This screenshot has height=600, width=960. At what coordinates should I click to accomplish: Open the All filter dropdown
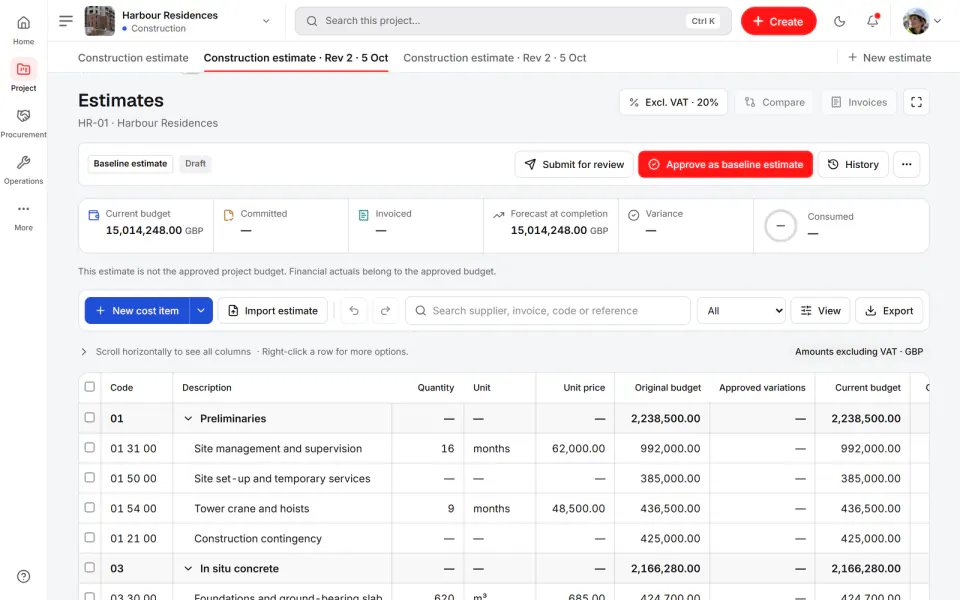coord(741,310)
